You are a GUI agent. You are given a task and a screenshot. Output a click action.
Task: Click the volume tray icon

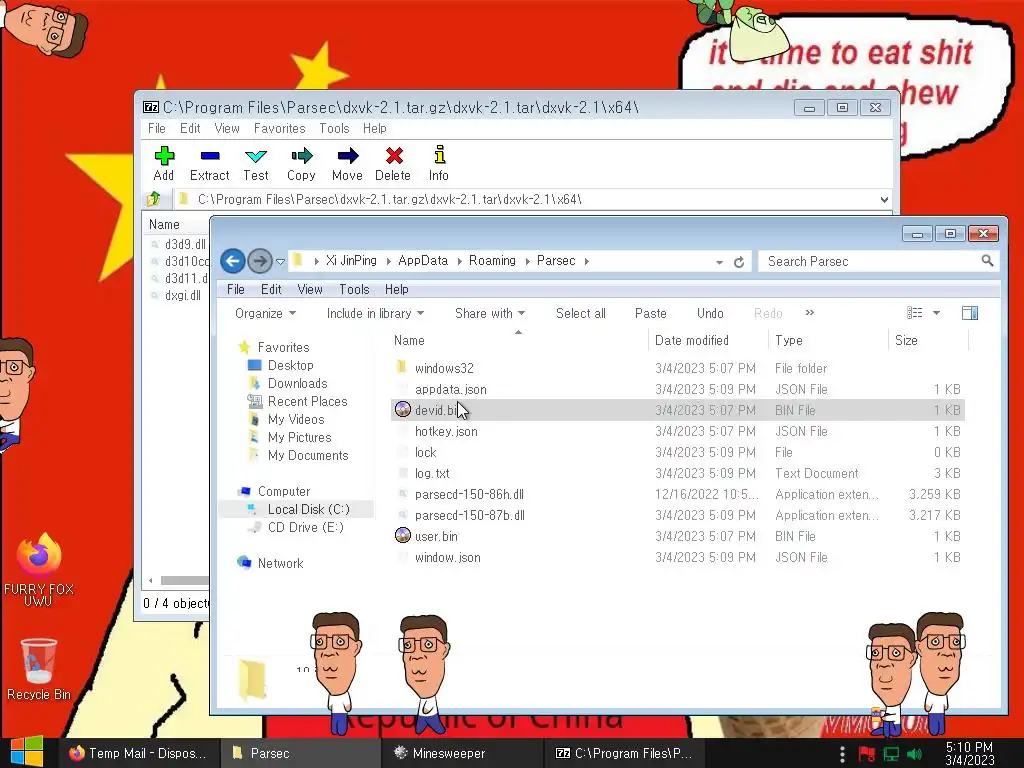pos(915,754)
